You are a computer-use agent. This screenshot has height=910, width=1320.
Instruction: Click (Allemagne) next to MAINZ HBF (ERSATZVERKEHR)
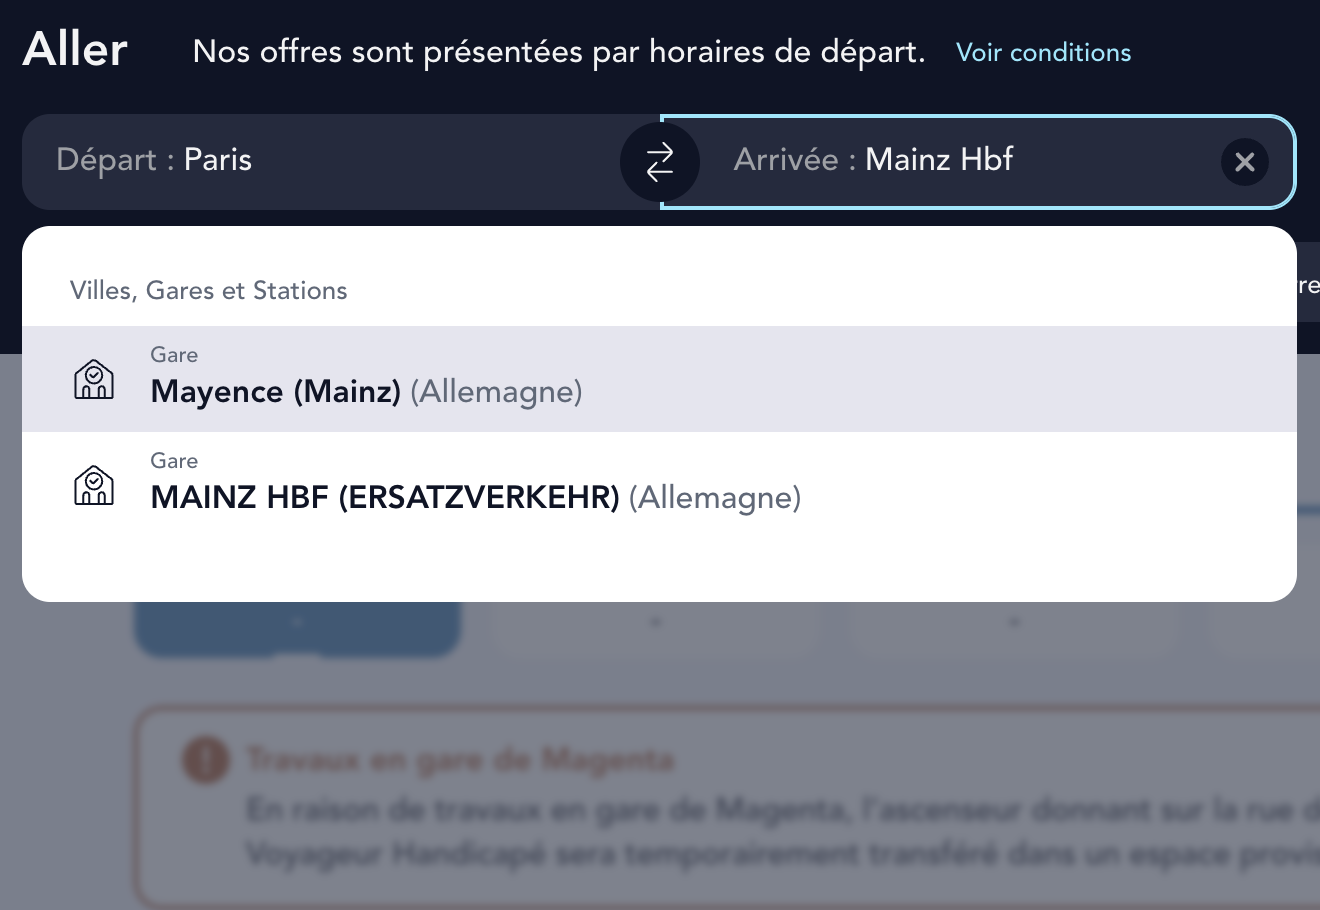pos(715,498)
